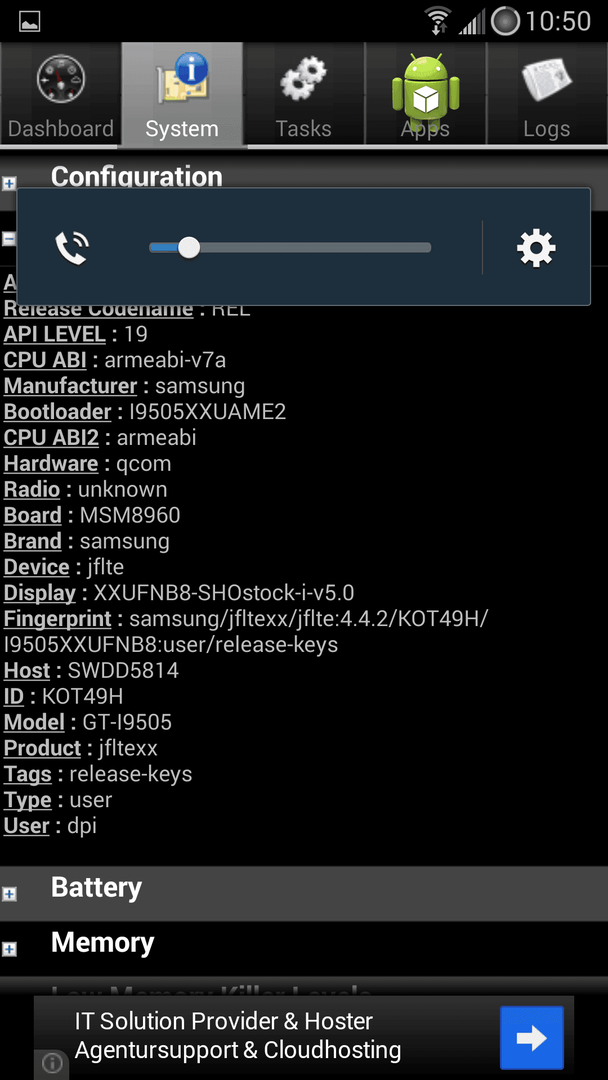Select the System info tab
Viewport: 608px width, 1080px height.
click(182, 94)
